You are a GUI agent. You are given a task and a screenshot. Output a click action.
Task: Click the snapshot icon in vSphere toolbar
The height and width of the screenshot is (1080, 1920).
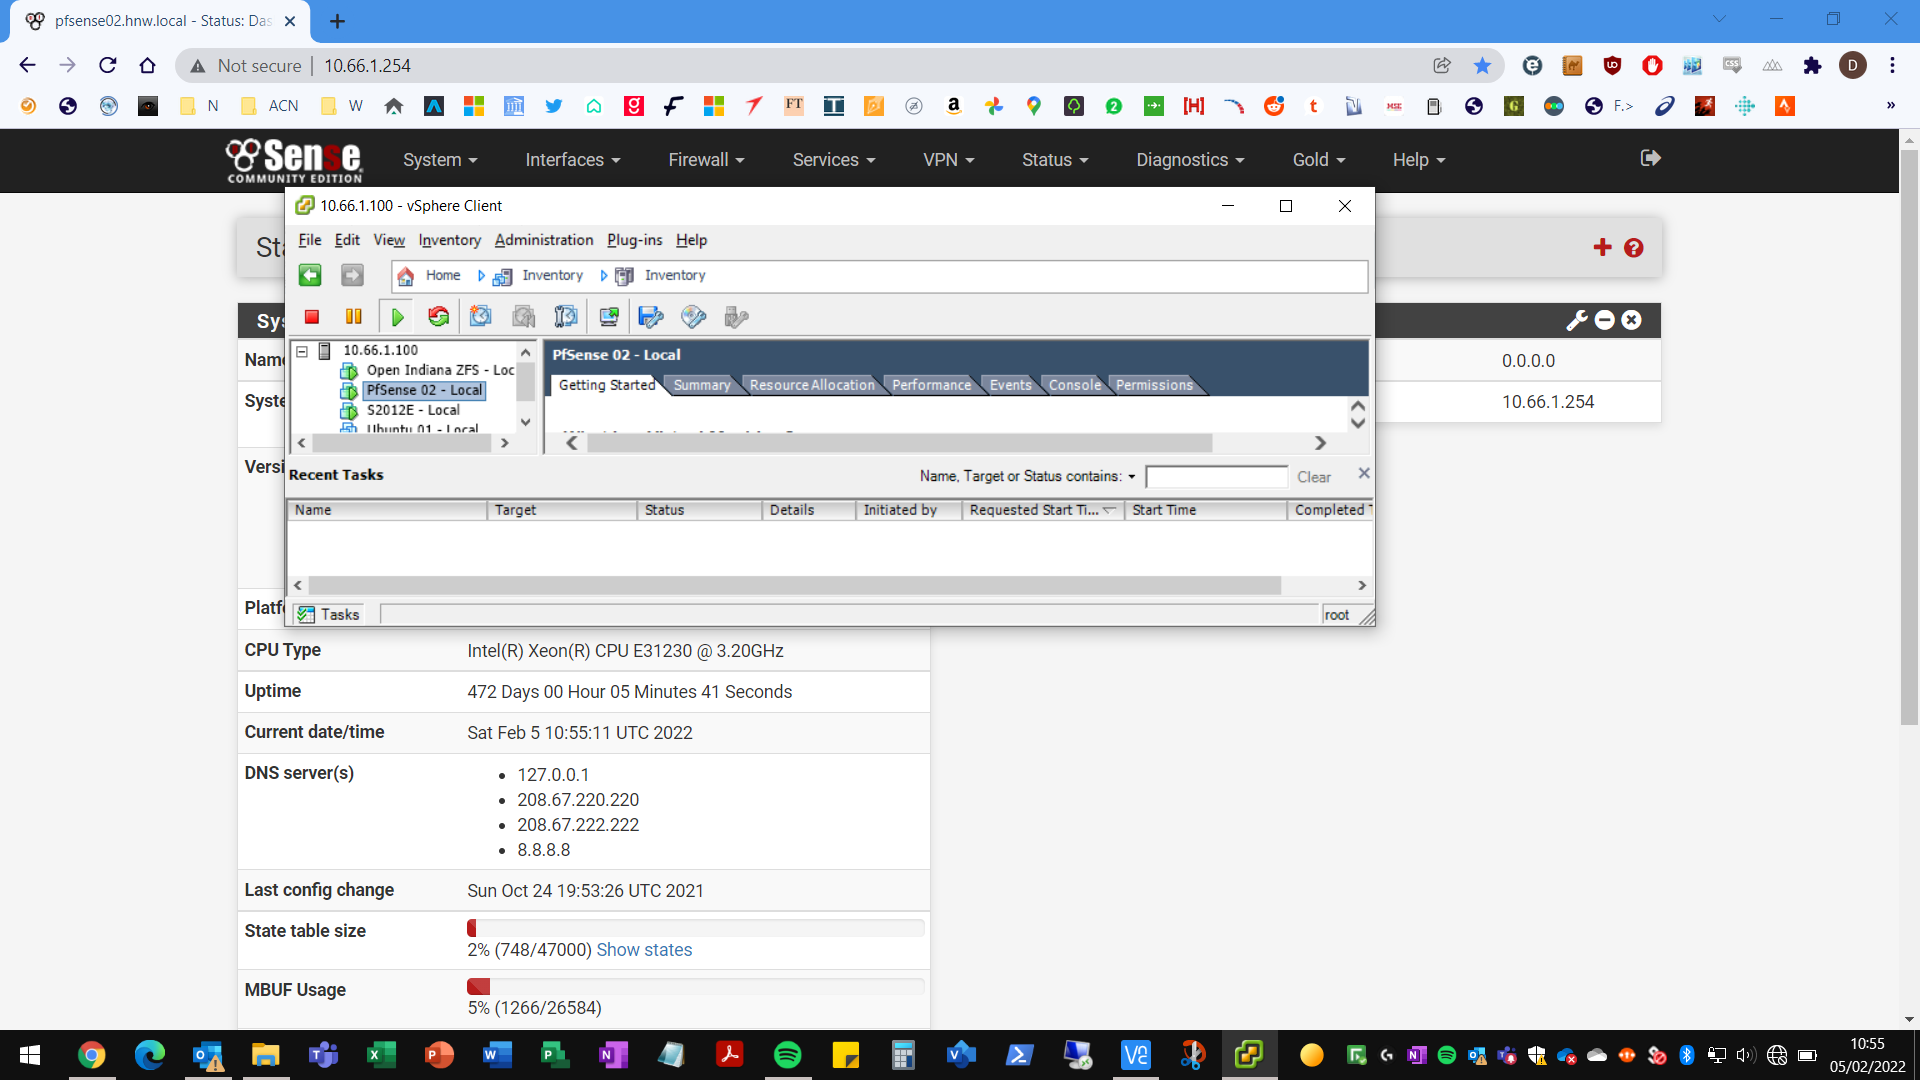click(480, 316)
